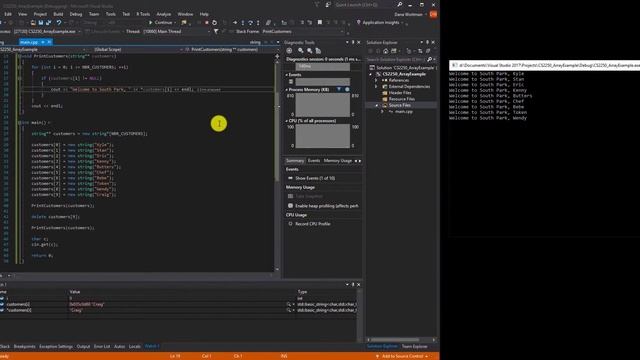This screenshot has height=360, width=640.
Task: Click Show Events (1 of 10) link
Action: (315, 178)
